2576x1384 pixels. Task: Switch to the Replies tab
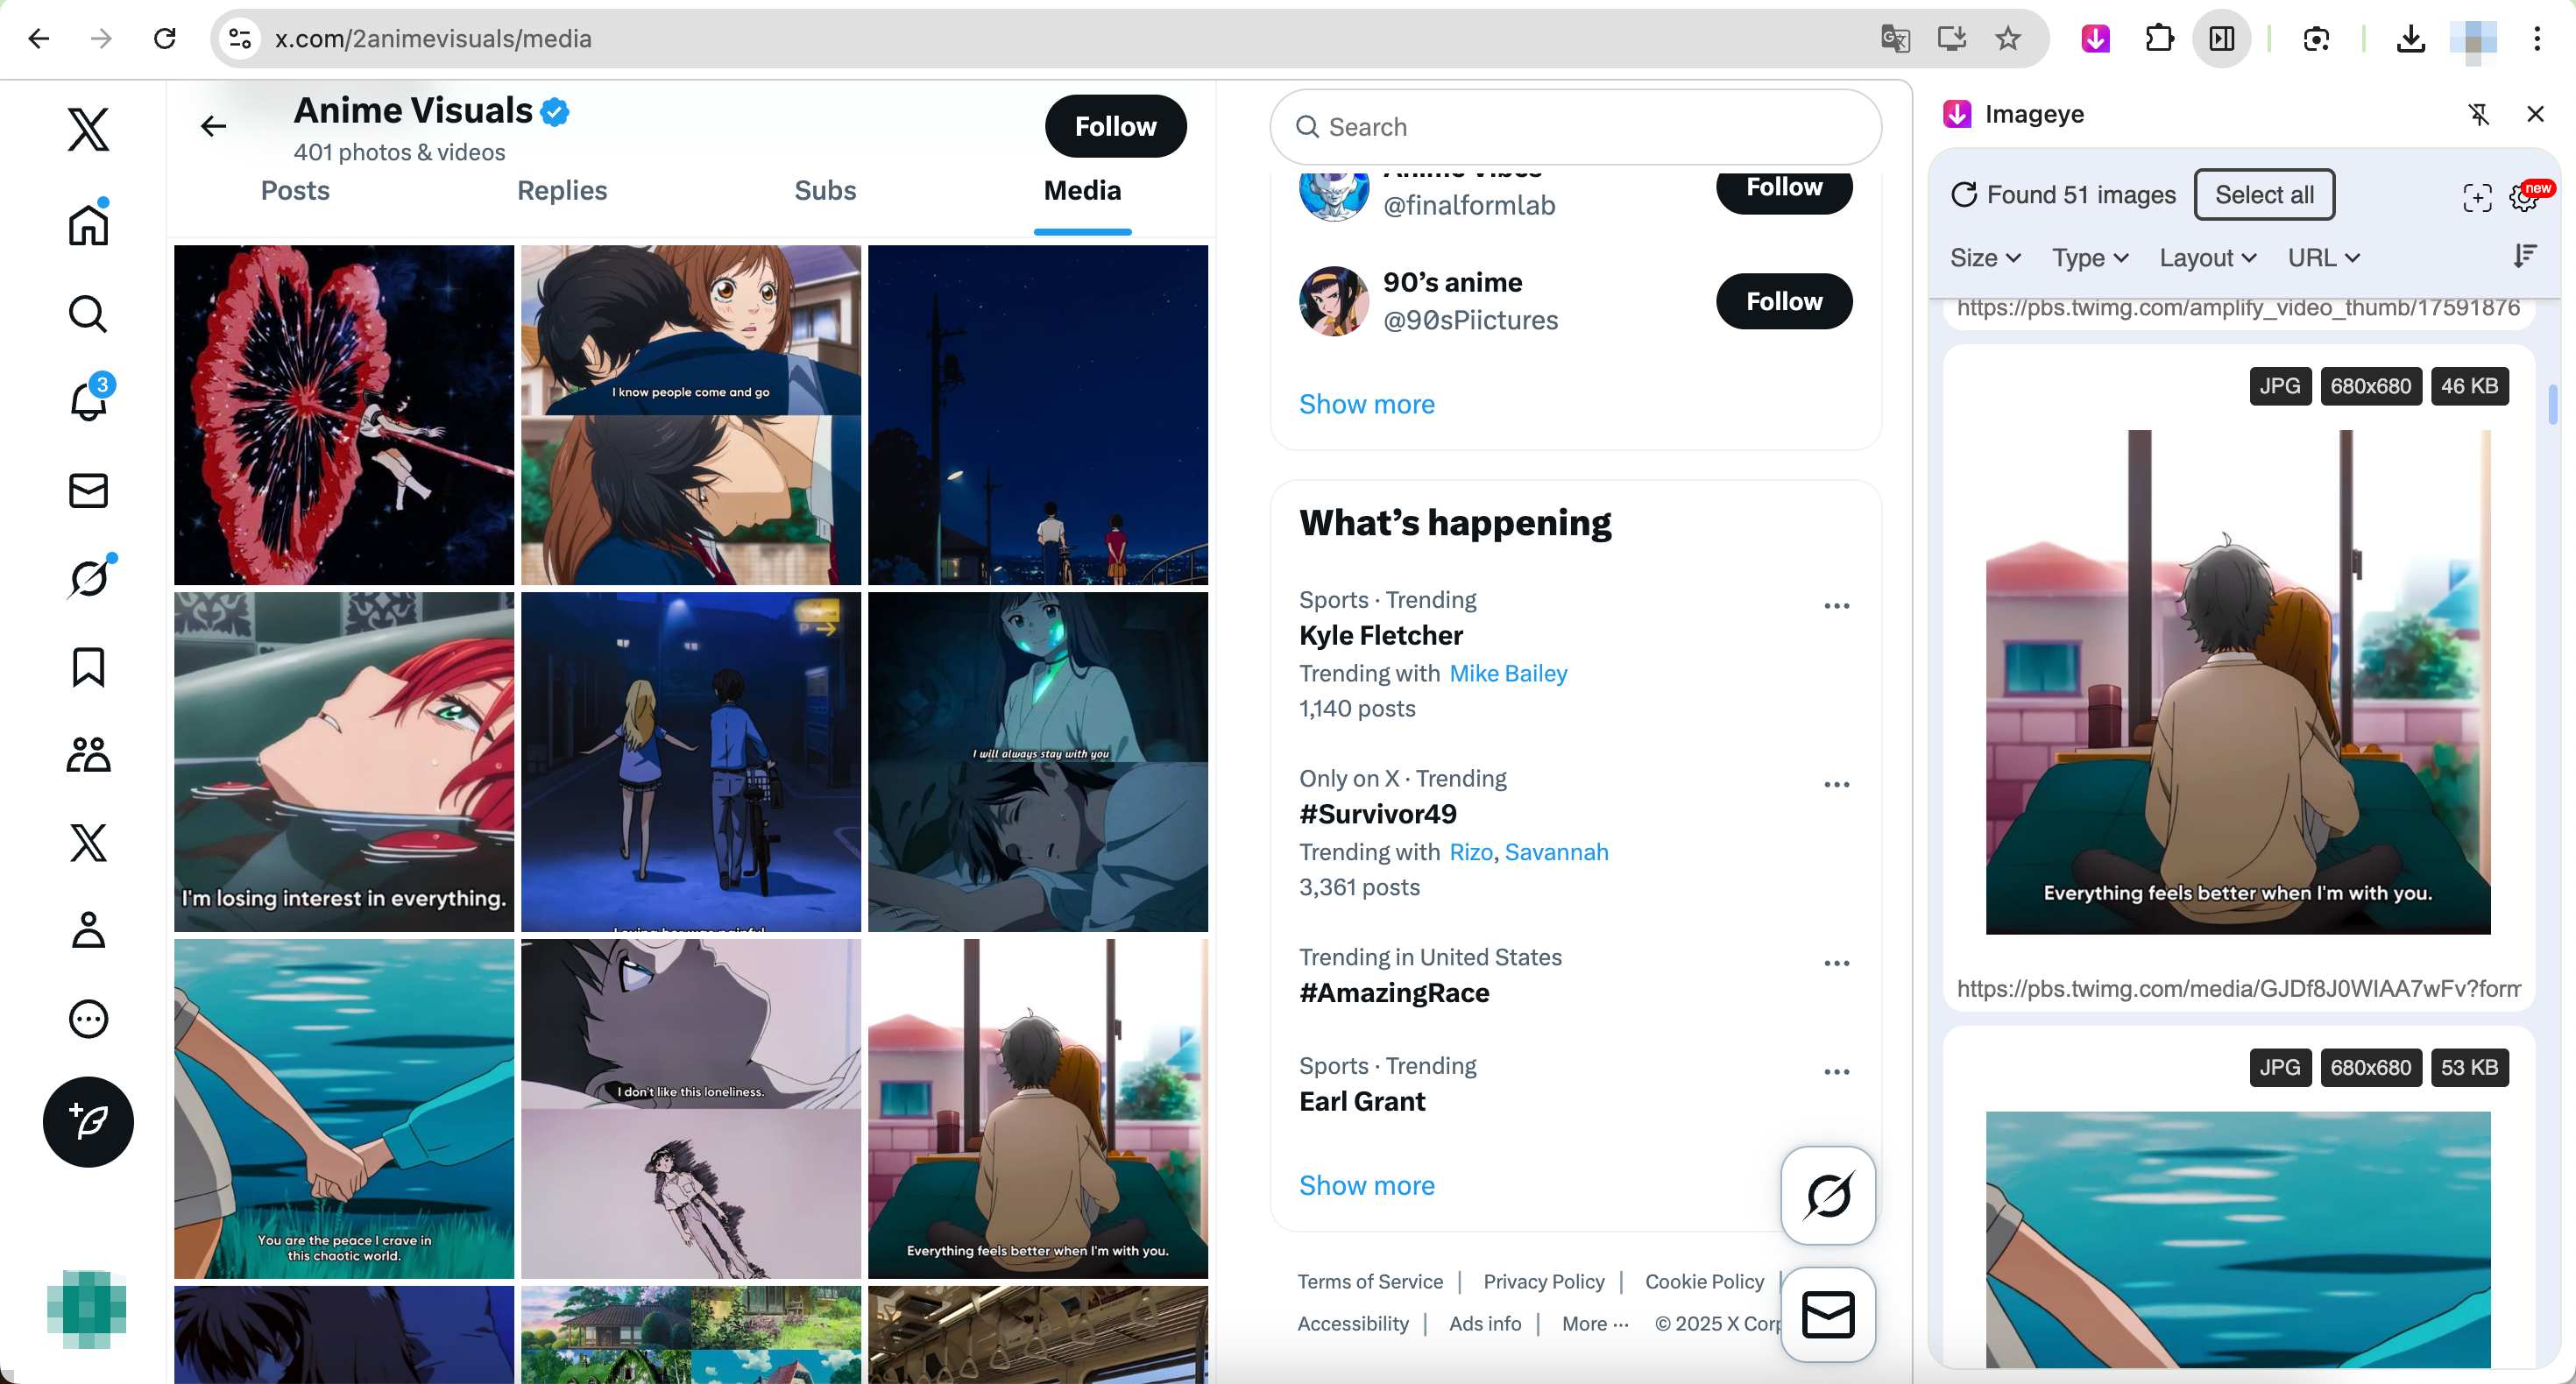tap(562, 190)
